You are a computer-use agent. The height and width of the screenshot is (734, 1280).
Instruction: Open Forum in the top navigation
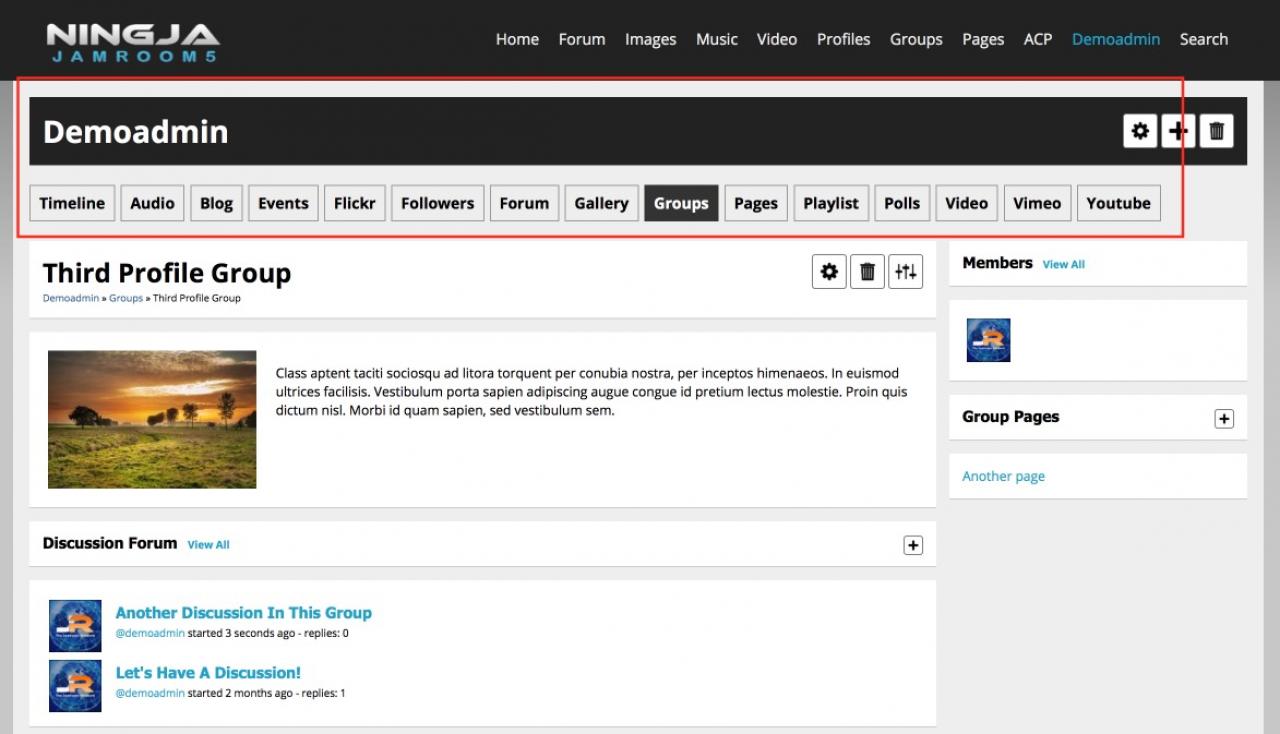[581, 40]
